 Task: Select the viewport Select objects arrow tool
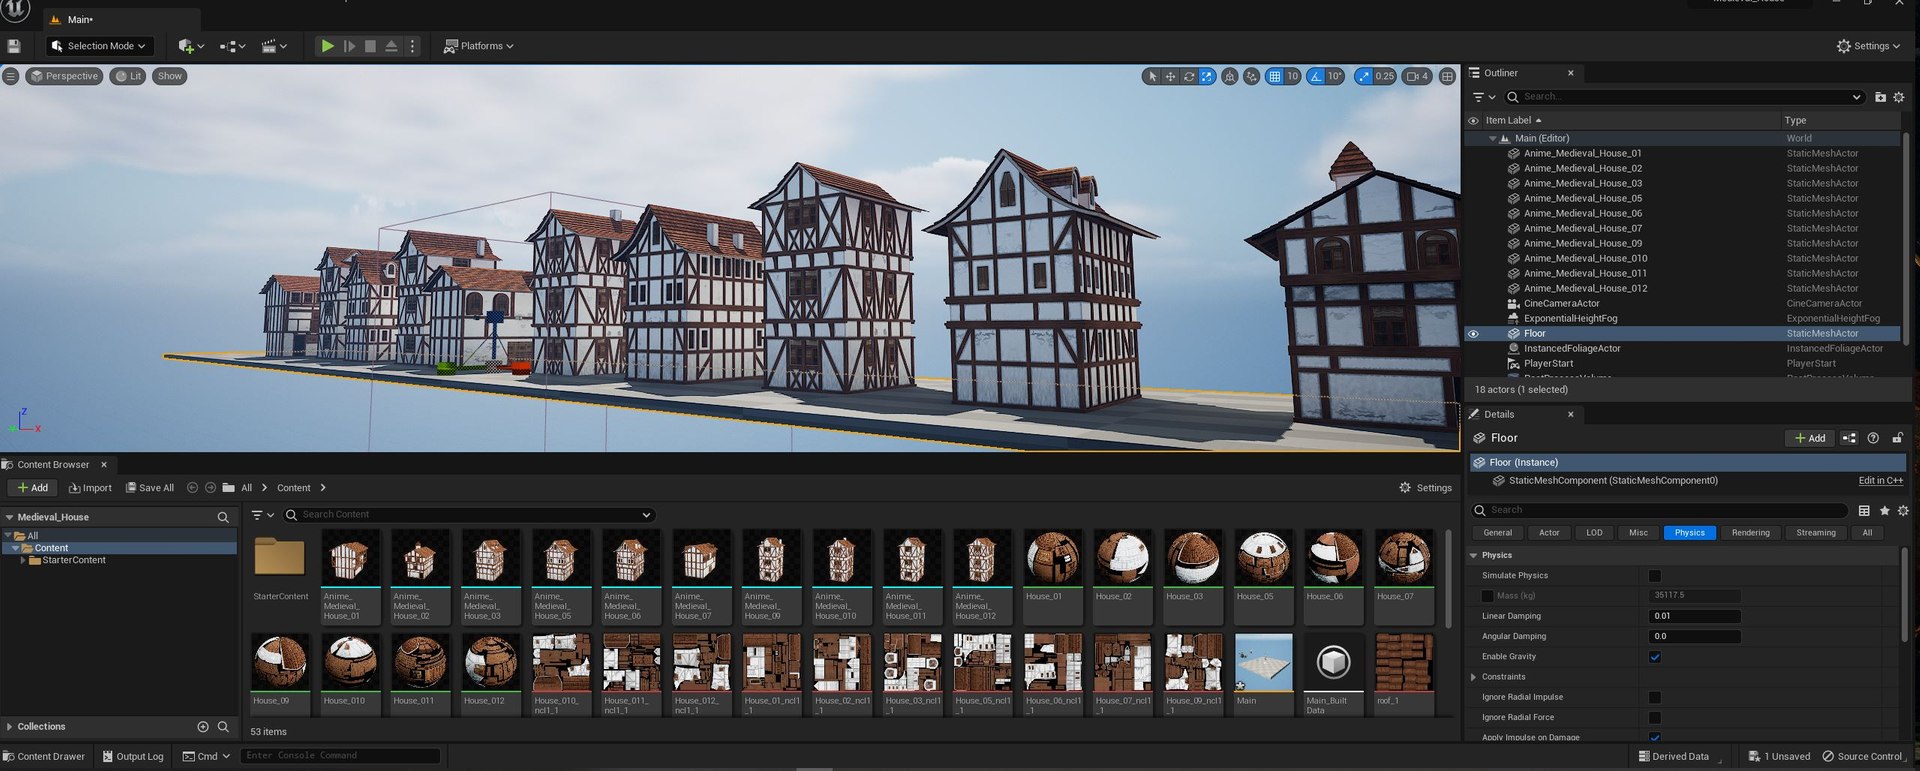pyautogui.click(x=1152, y=76)
